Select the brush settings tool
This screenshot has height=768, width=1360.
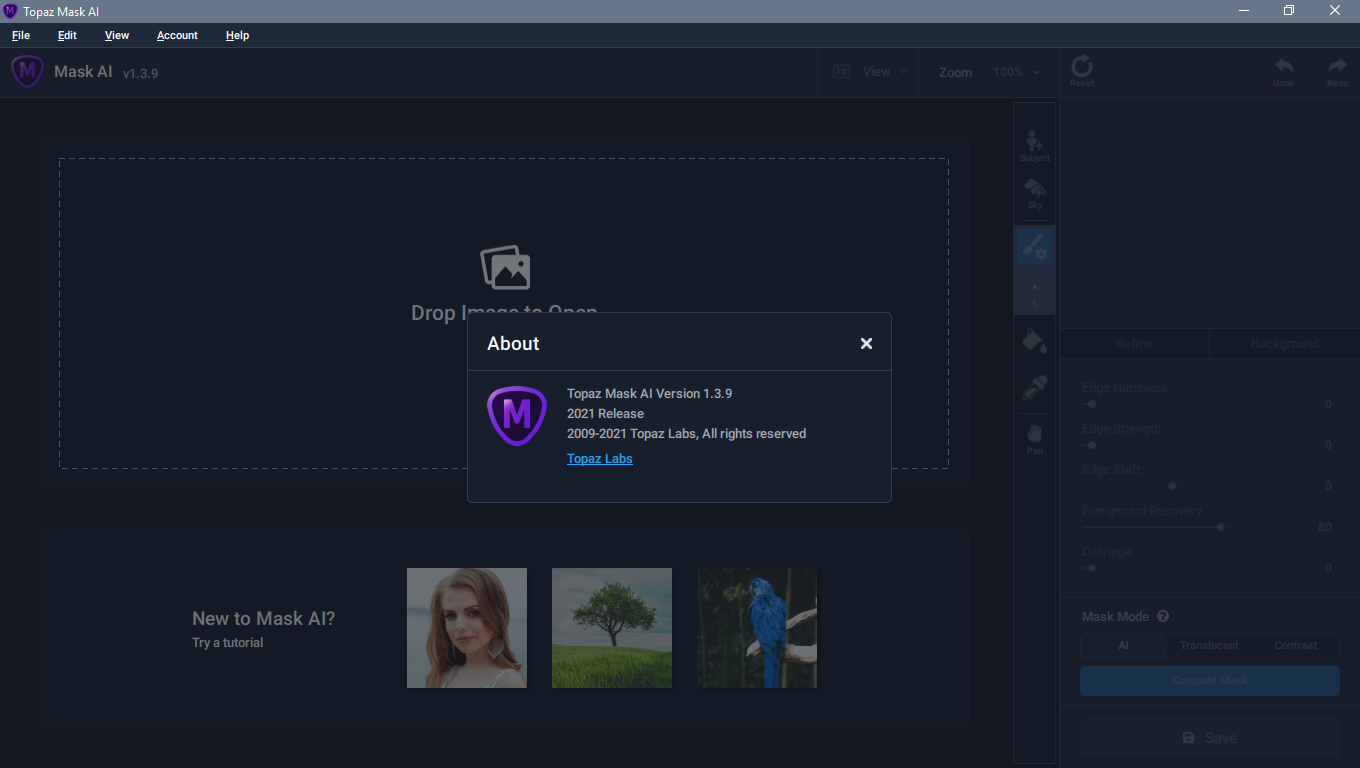[x=1035, y=246]
